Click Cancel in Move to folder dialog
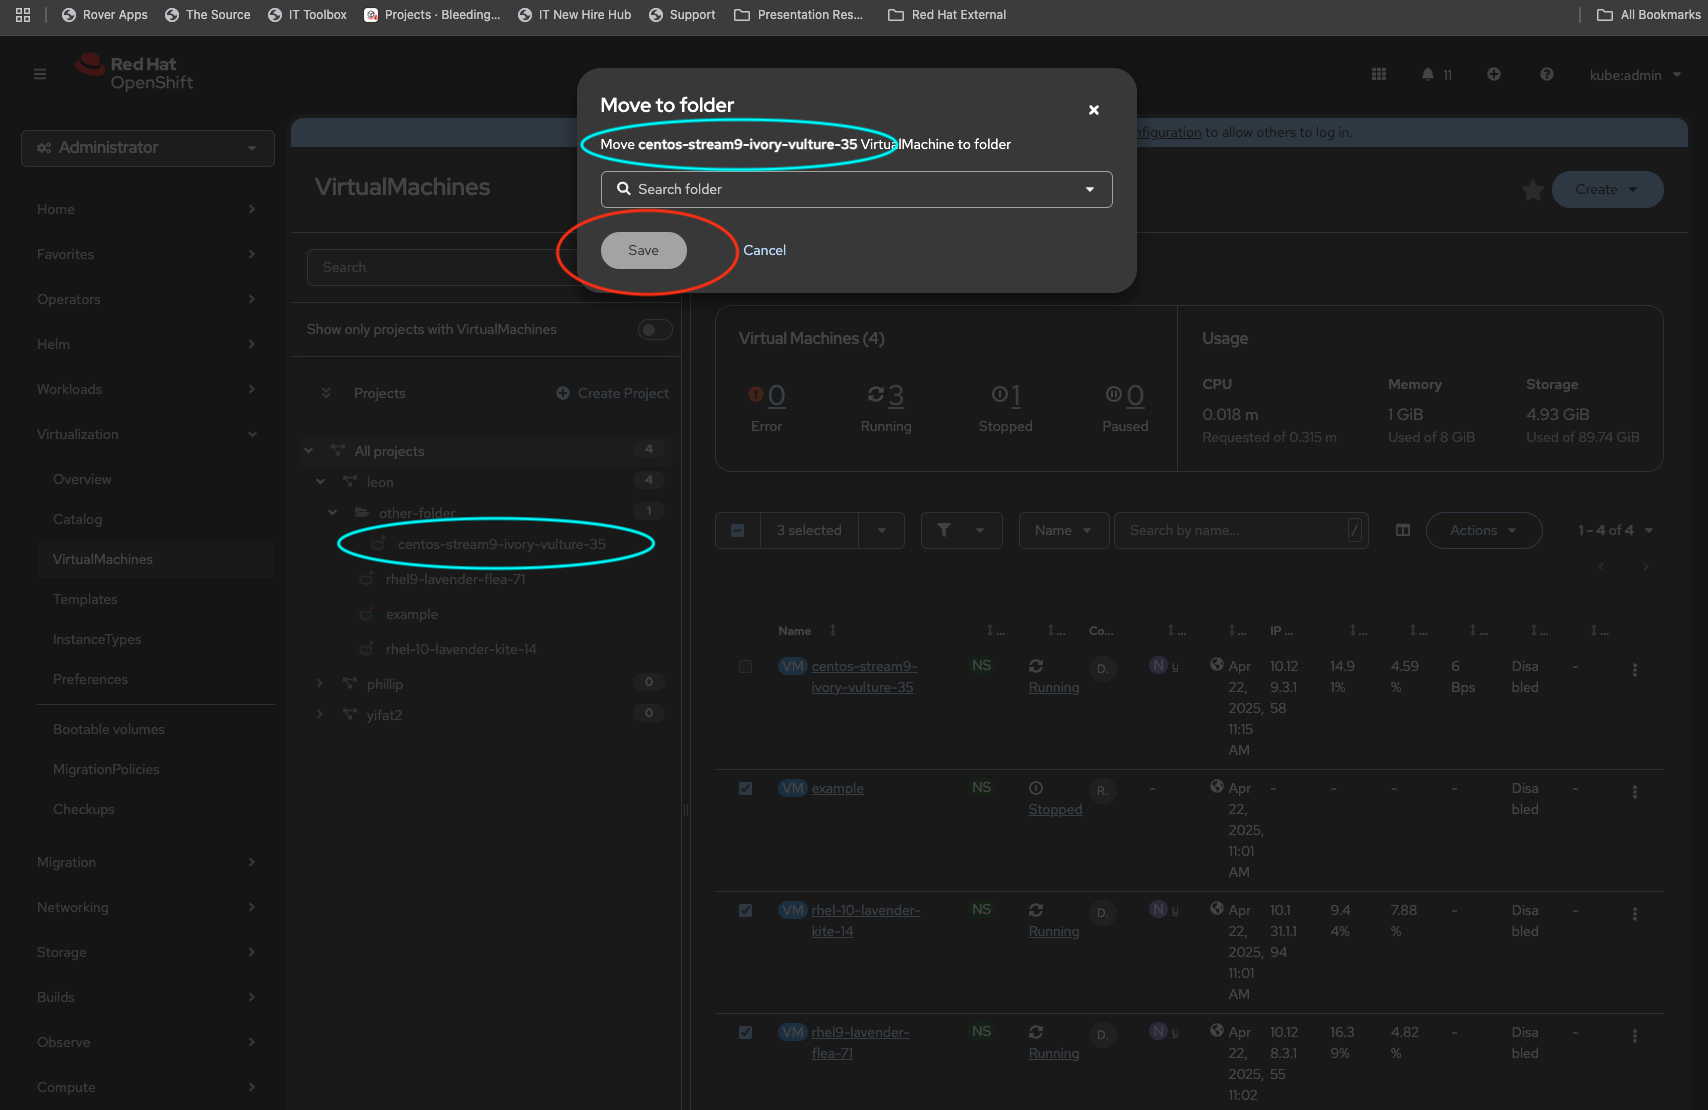This screenshot has height=1110, width=1708. tap(764, 250)
